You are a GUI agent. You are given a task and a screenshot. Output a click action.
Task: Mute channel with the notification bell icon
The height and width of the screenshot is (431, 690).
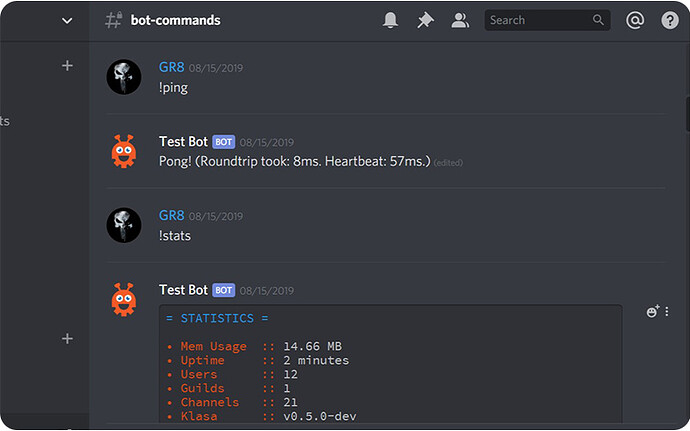391,20
